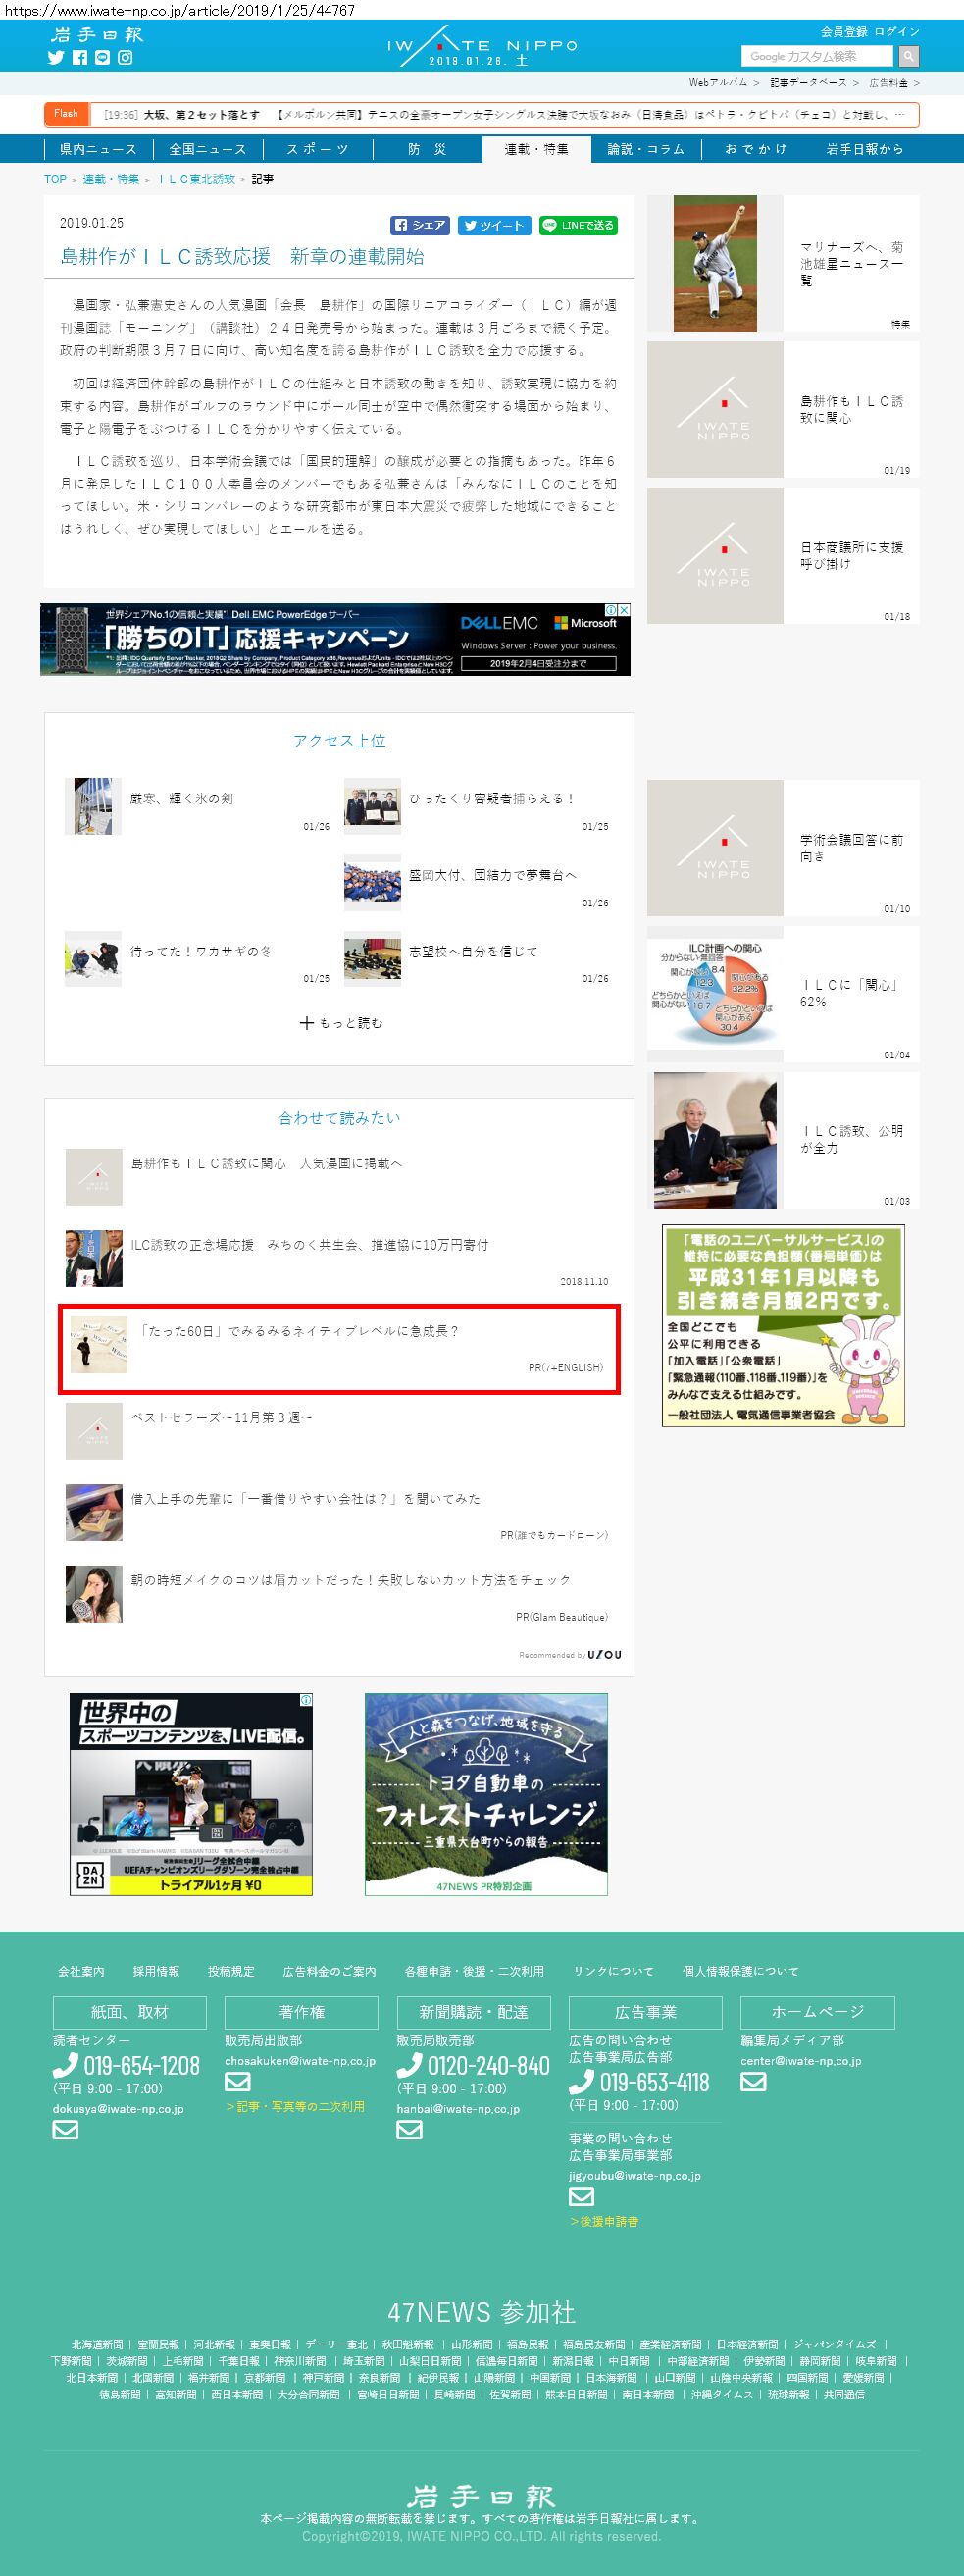964x2576 pixels.
Task: Open the Twitter icon in header
Action: pos(56,58)
